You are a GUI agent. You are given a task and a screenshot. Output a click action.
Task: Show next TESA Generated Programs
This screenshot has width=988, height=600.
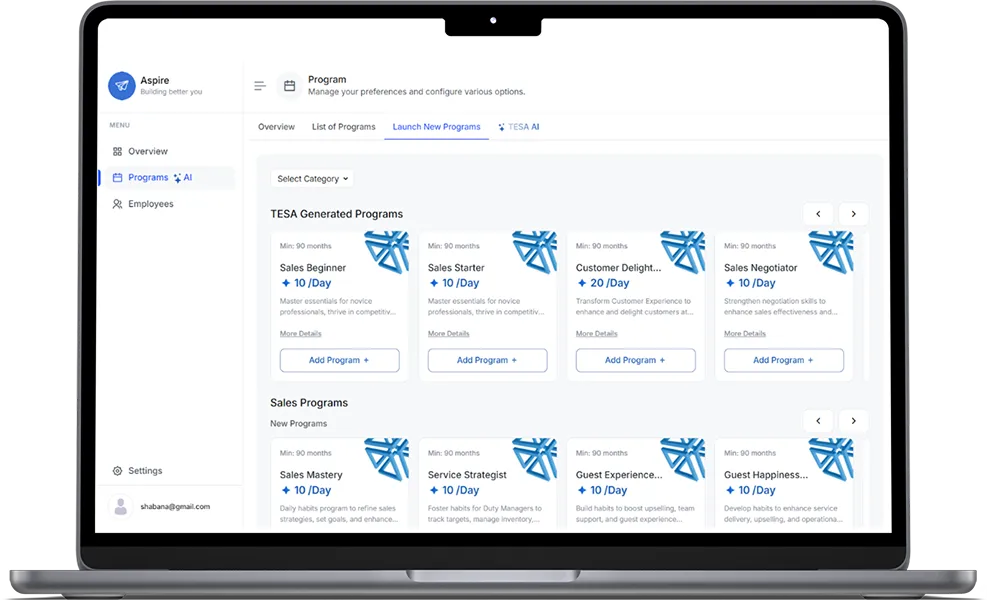[853, 214]
